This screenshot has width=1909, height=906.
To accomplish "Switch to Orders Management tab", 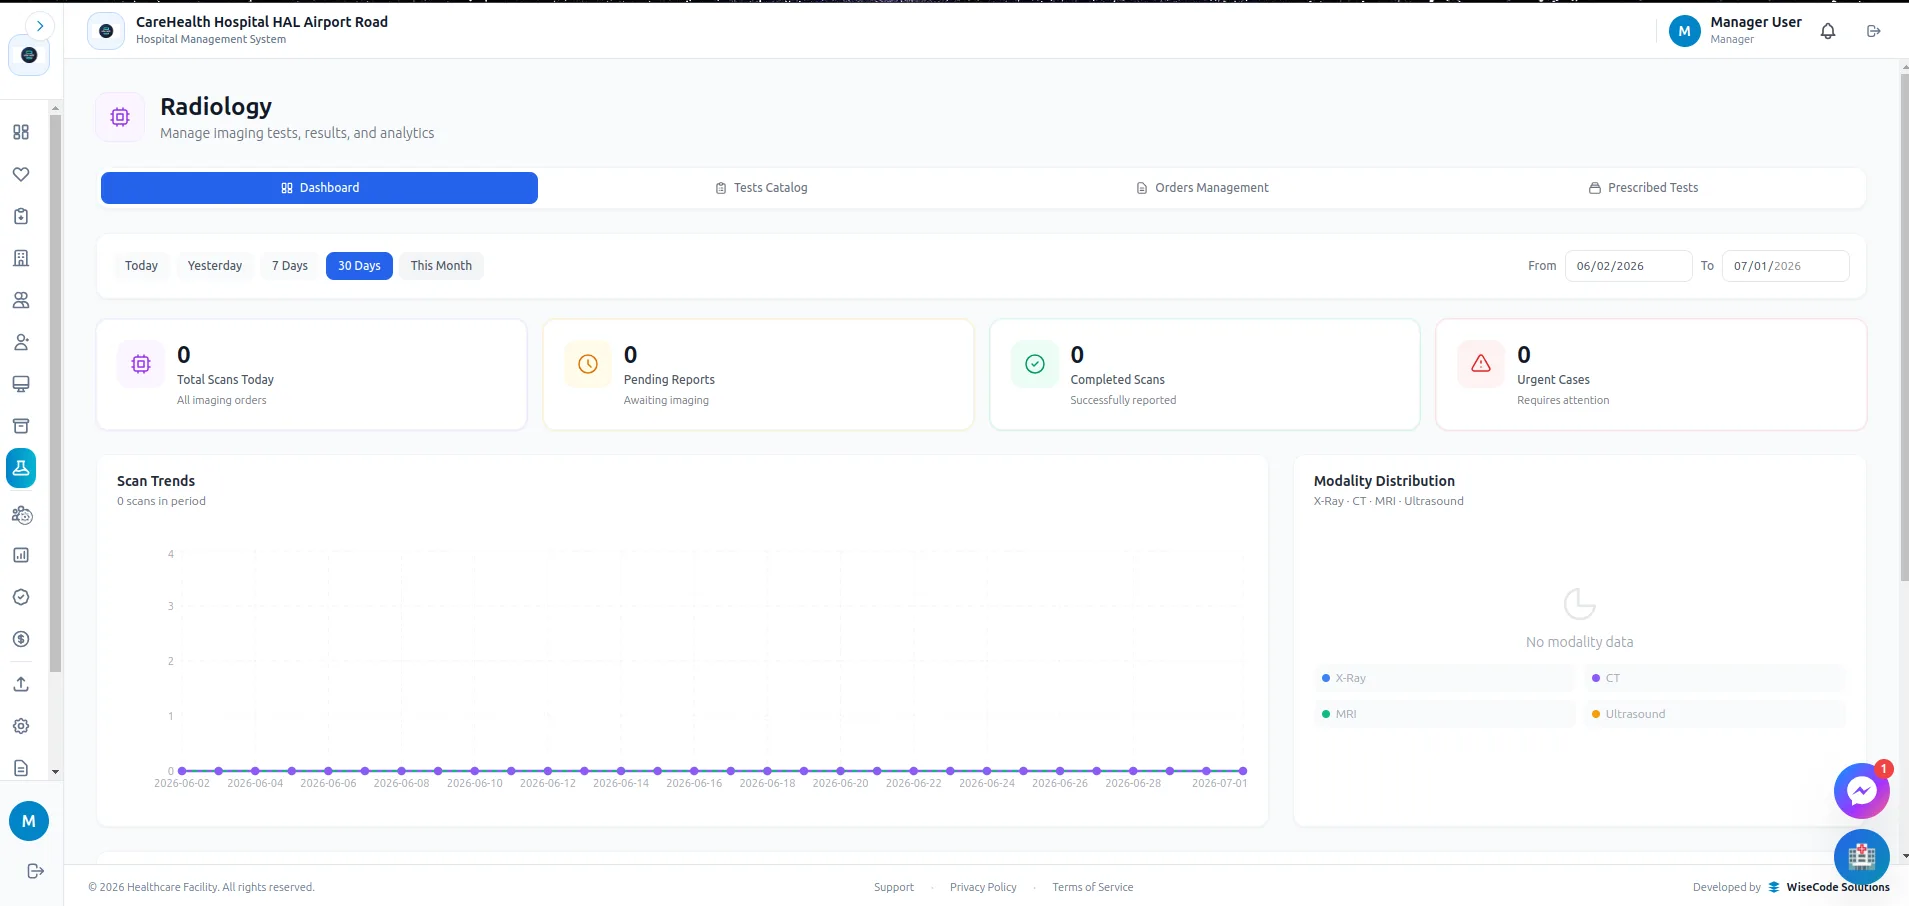I will click(1202, 188).
